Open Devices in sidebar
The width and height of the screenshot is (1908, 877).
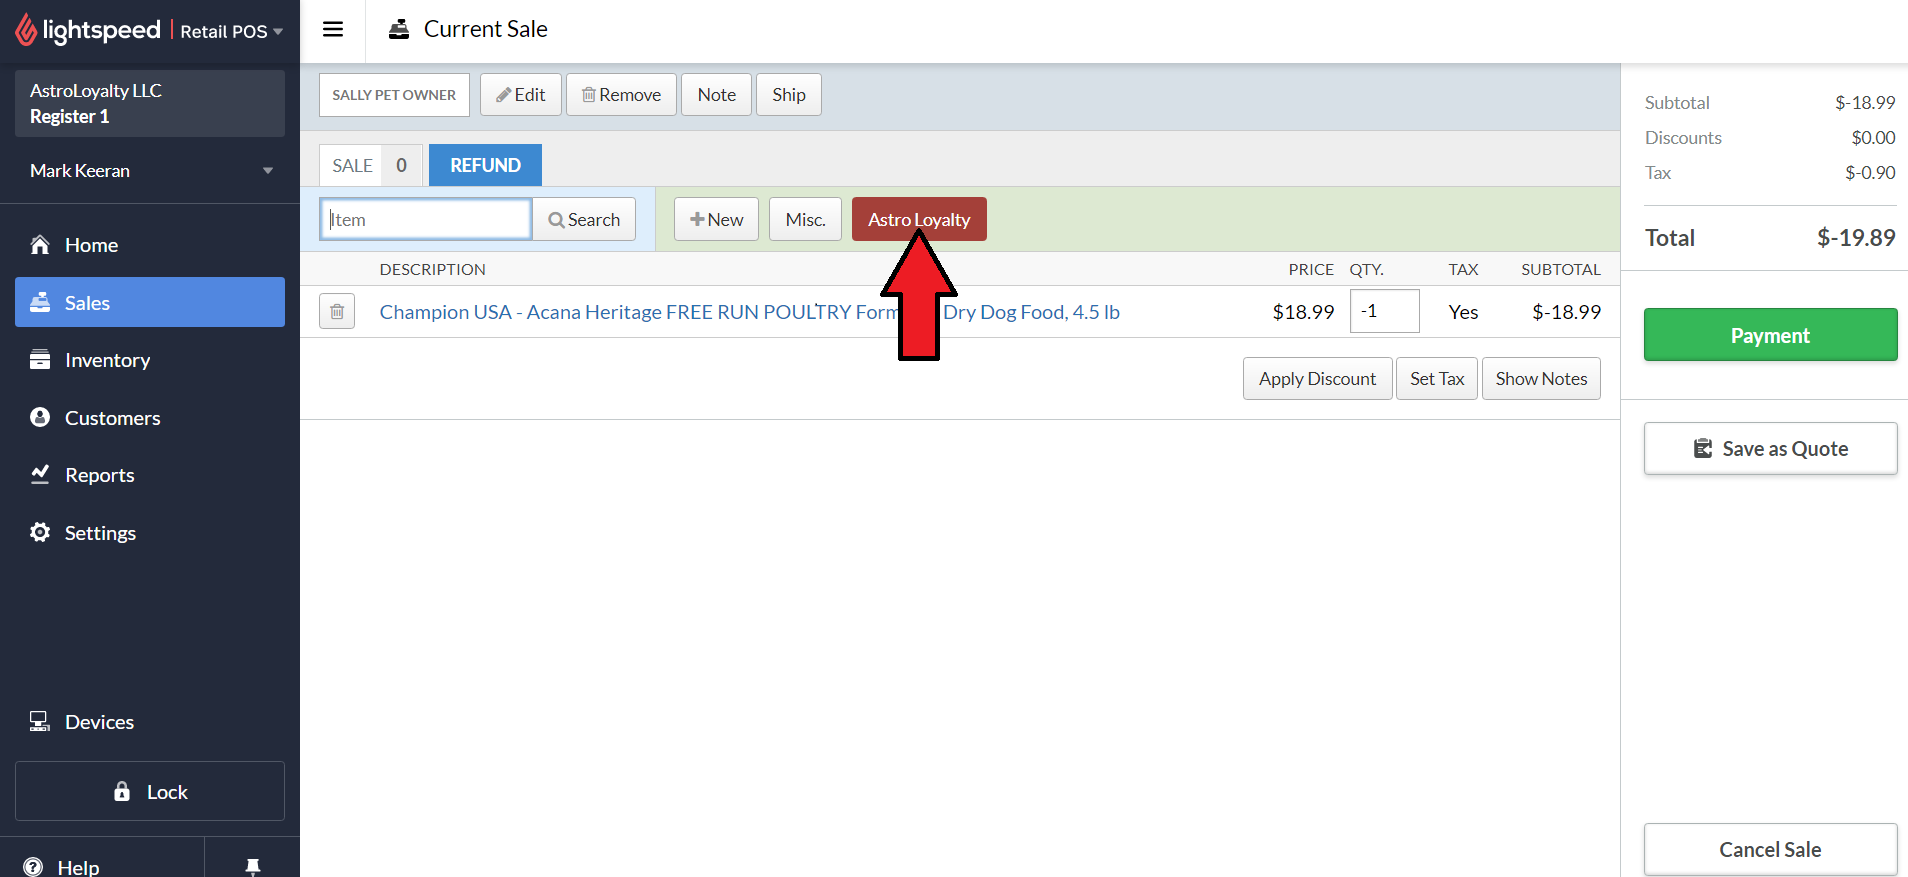tap(150, 722)
